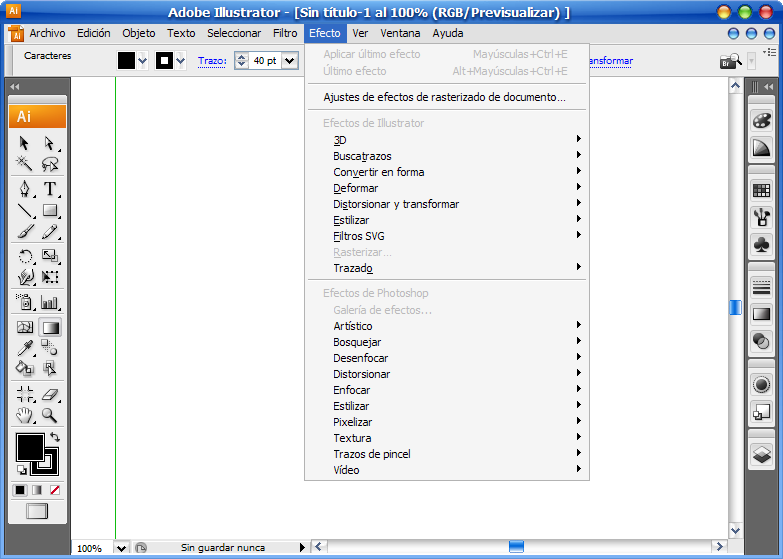This screenshot has height=559, width=783.
Task: Click the Trazo link in control bar
Action: [x=211, y=61]
